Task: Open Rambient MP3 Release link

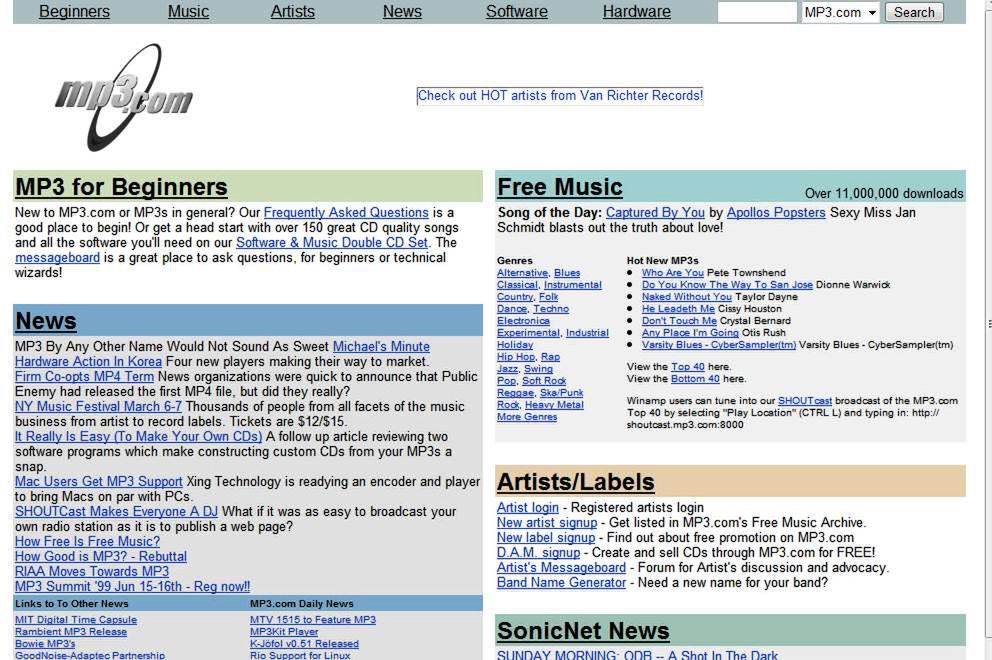Action: click(71, 632)
